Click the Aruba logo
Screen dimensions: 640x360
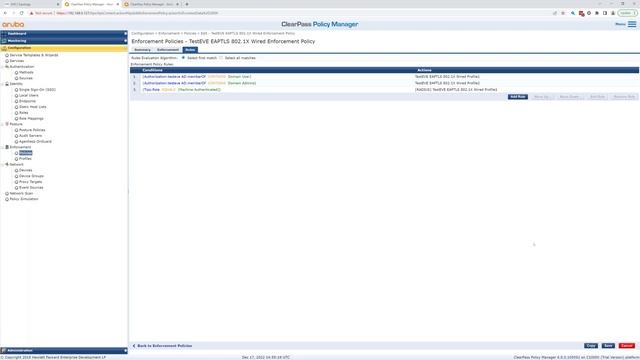13,24
